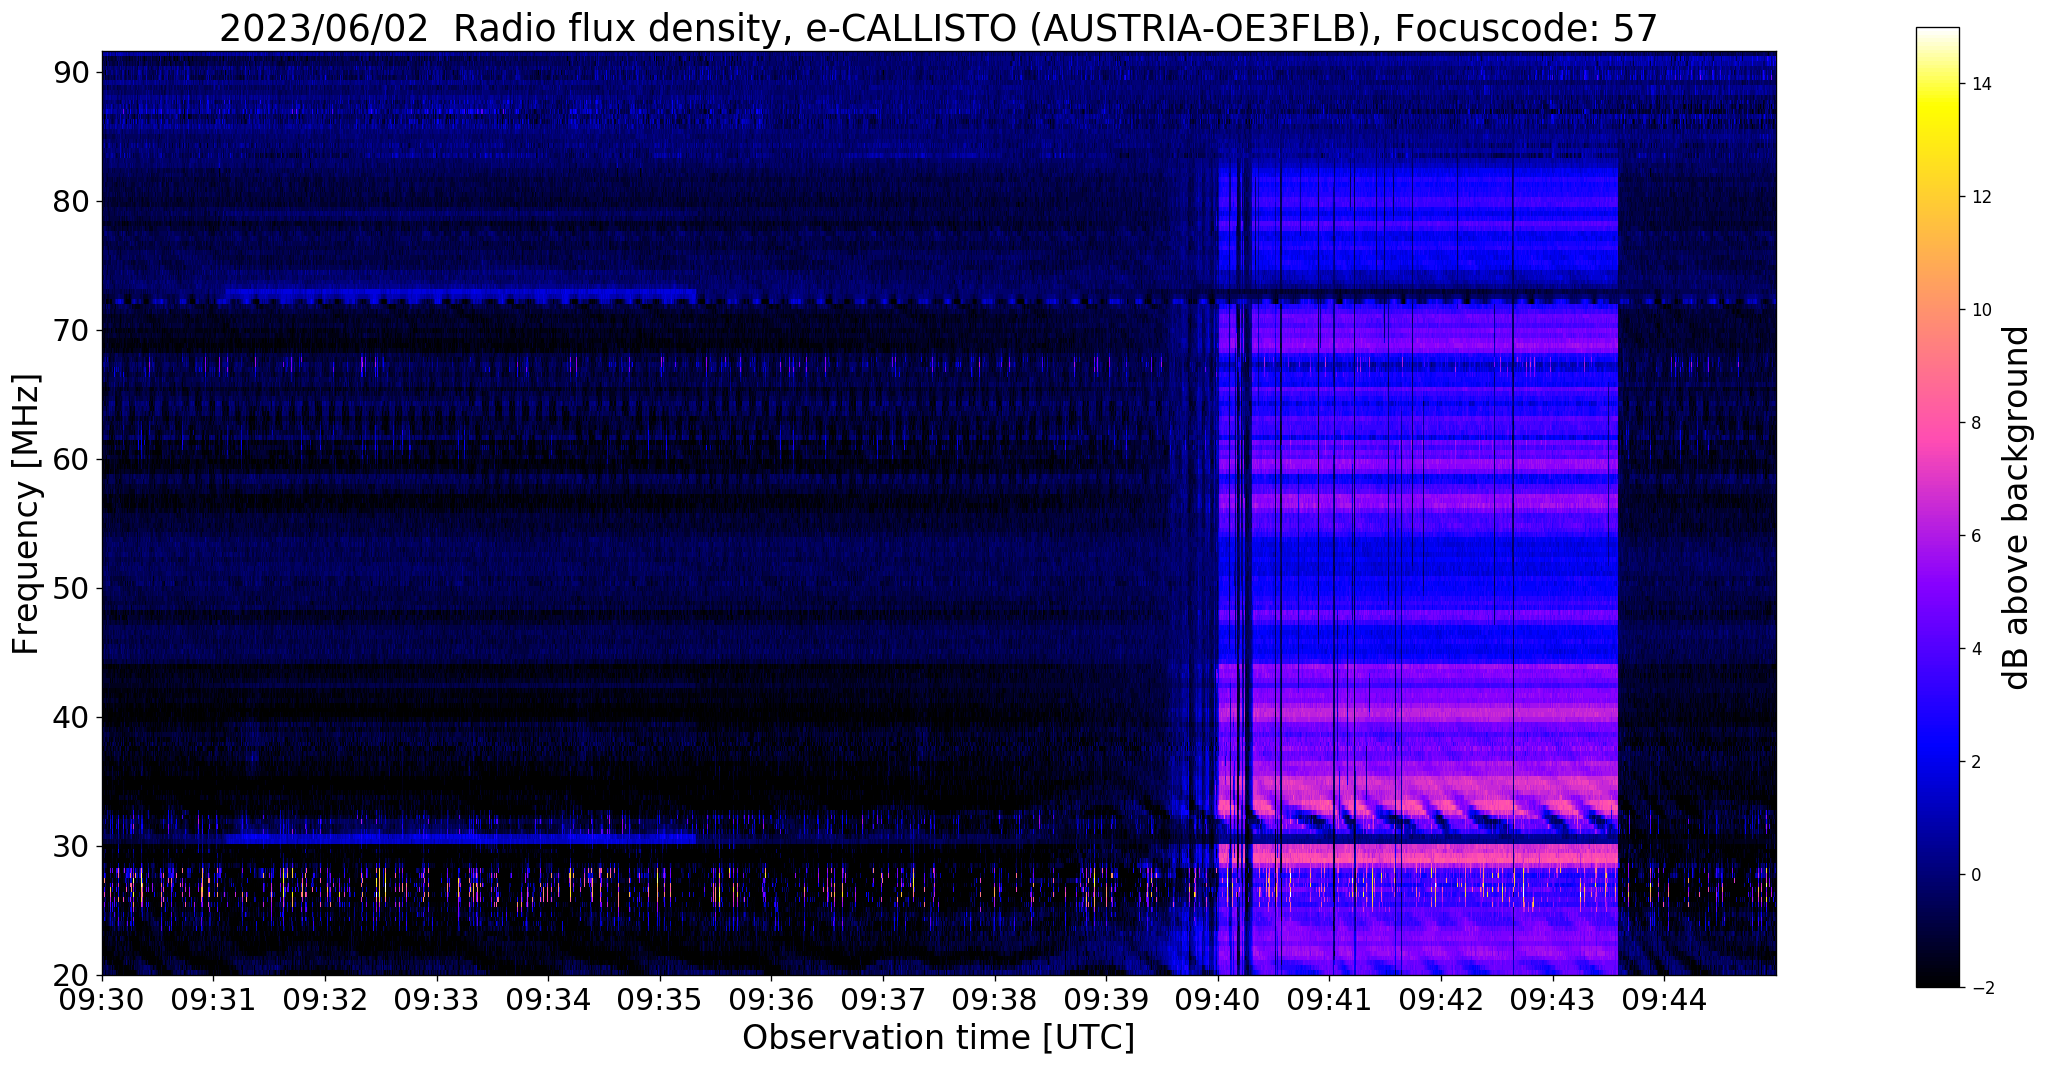
Task: Click the colorbar tick label 8
Action: pyautogui.click(x=1975, y=423)
